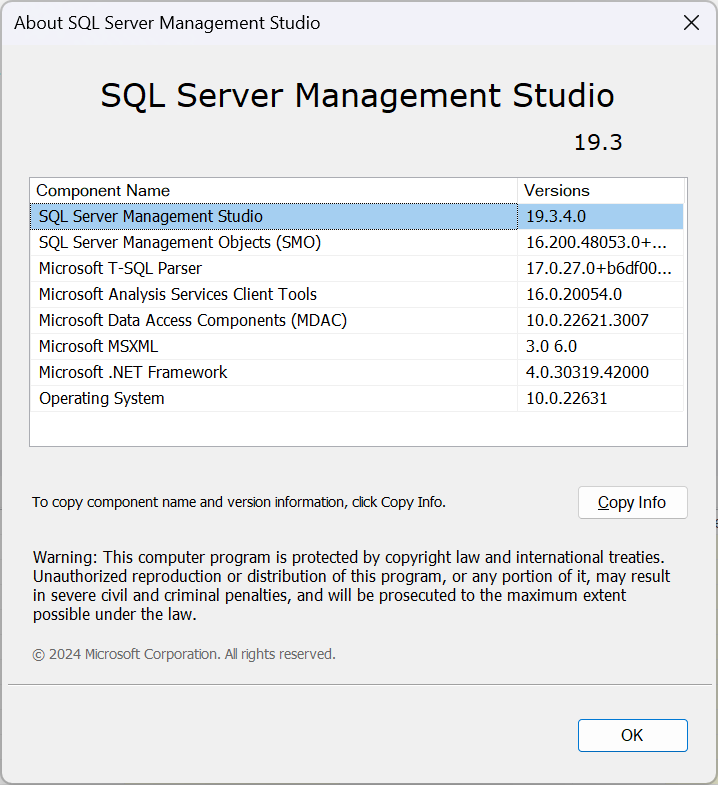Click version value 10.0.22621.3007
718x785 pixels.
587,320
